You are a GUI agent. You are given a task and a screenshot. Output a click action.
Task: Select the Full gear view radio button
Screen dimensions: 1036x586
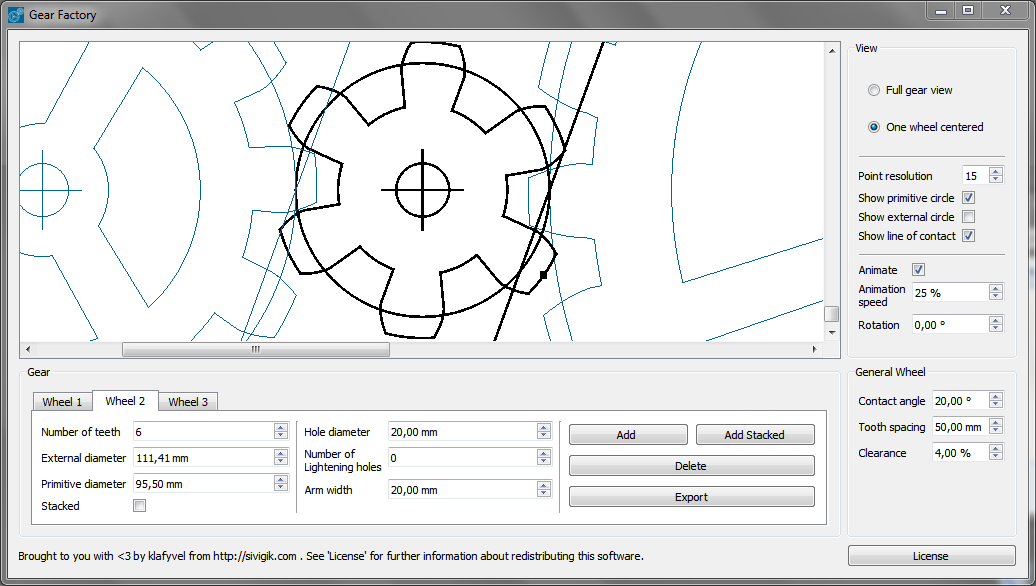(873, 90)
